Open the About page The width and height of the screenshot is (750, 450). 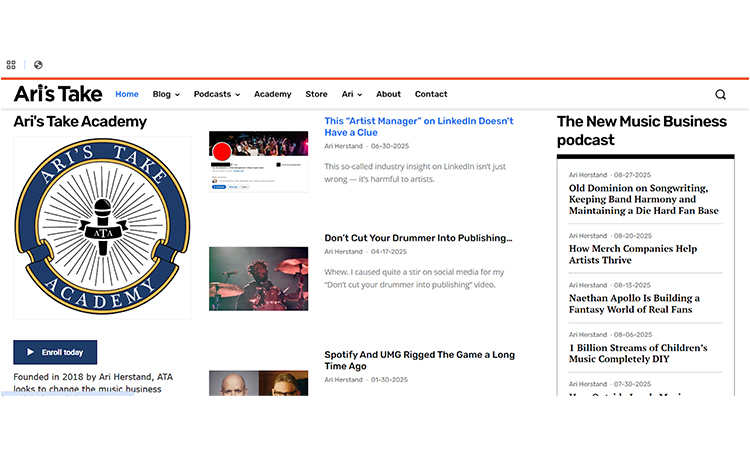point(388,94)
